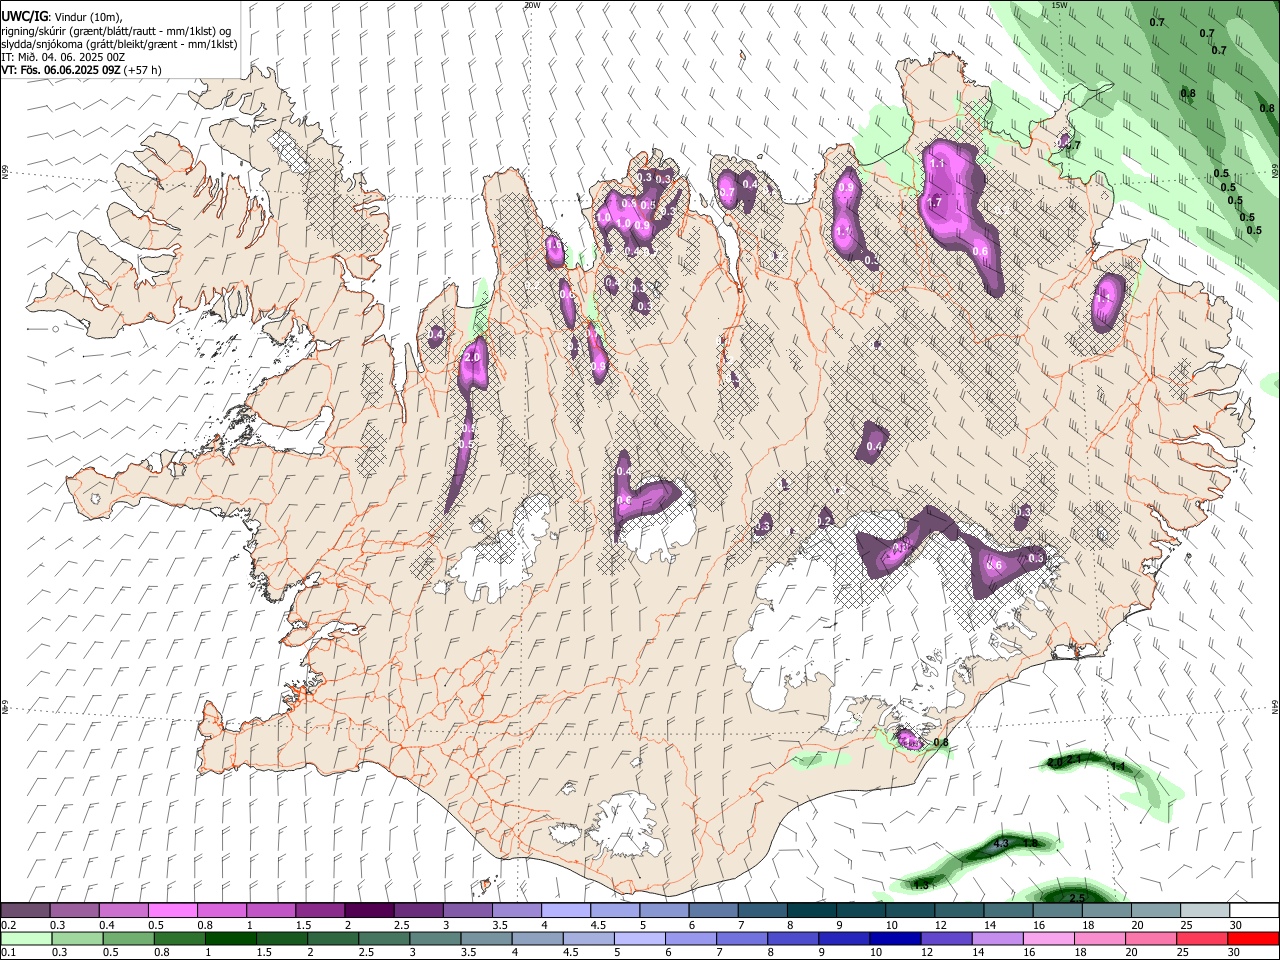Click '30' label on the lower rain scale

pyautogui.click(x=1236, y=952)
